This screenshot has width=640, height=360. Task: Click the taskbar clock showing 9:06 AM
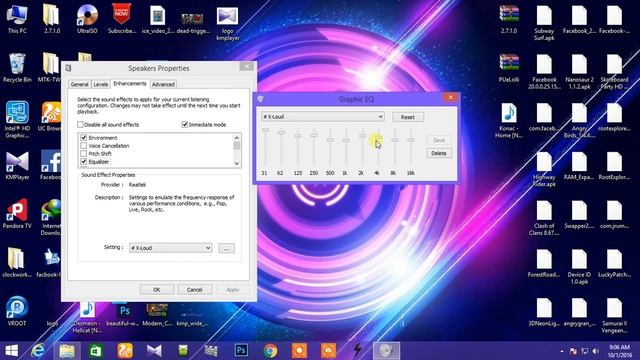(x=620, y=351)
